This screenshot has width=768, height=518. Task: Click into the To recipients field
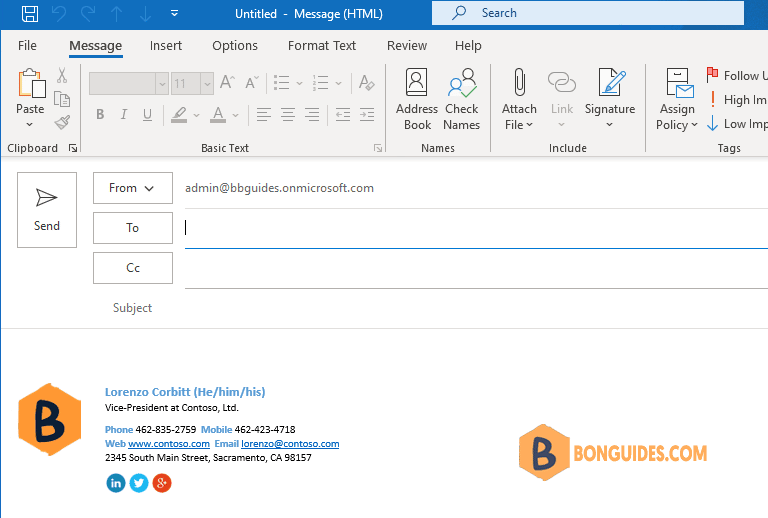pyautogui.click(x=476, y=228)
